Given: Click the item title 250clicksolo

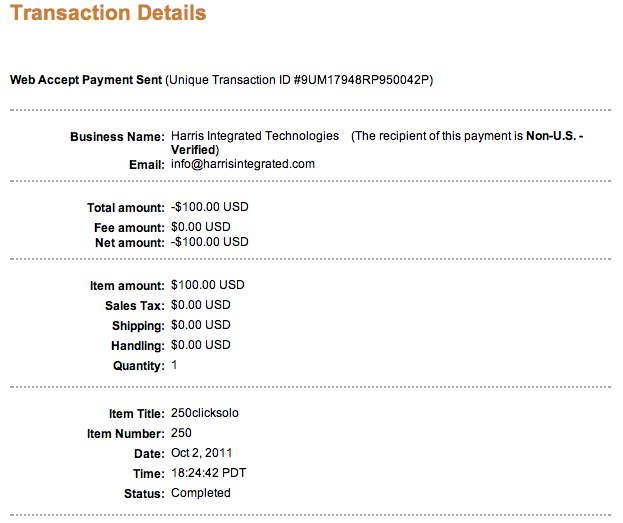Looking at the screenshot, I should pos(205,414).
